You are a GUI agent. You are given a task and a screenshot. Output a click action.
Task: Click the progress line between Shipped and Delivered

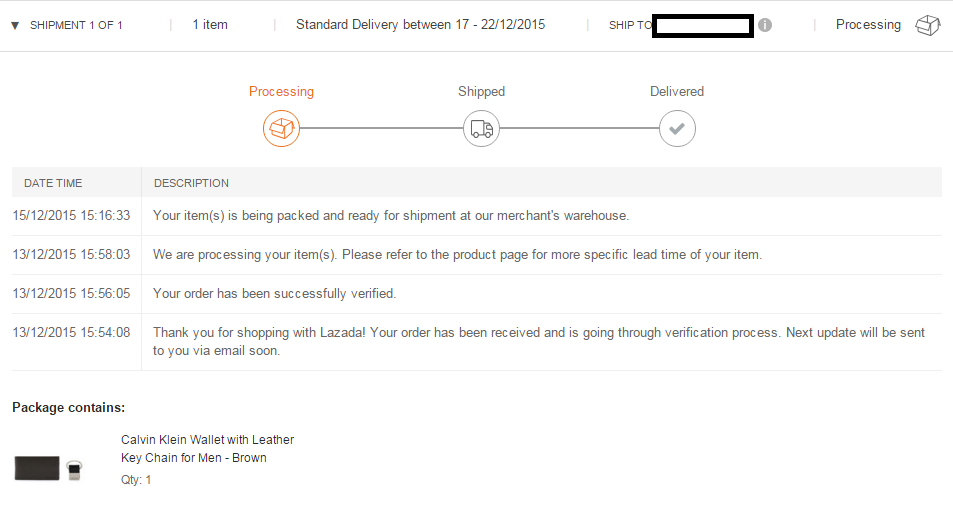pos(579,128)
